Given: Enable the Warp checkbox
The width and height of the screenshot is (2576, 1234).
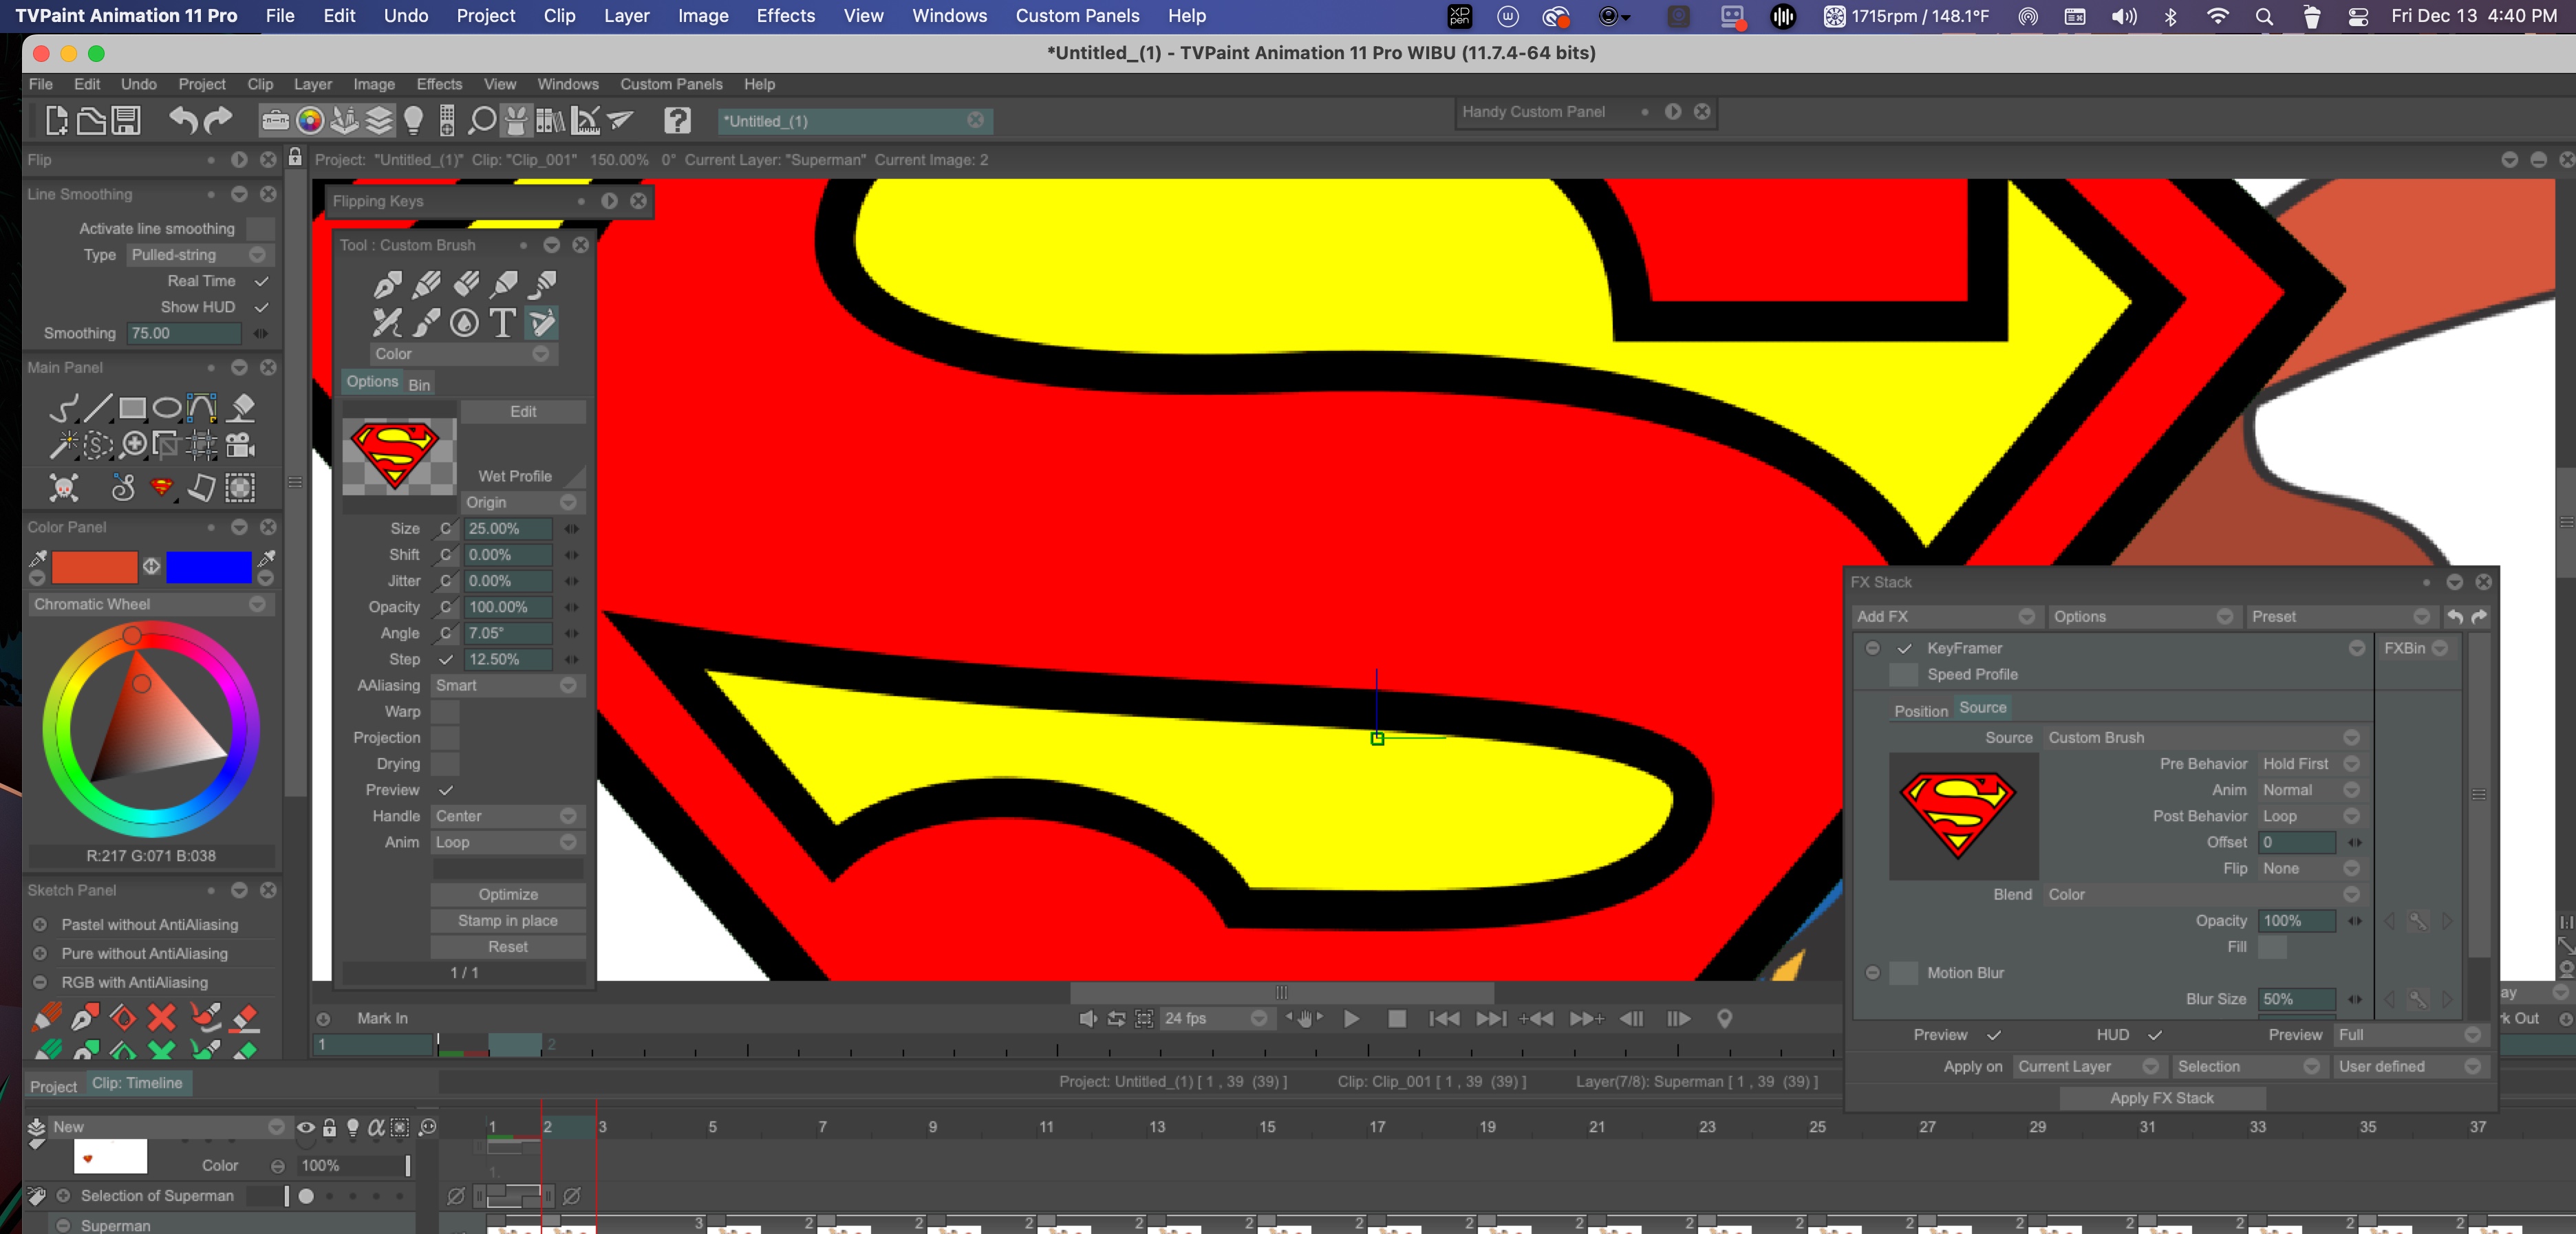Looking at the screenshot, I should click(445, 711).
